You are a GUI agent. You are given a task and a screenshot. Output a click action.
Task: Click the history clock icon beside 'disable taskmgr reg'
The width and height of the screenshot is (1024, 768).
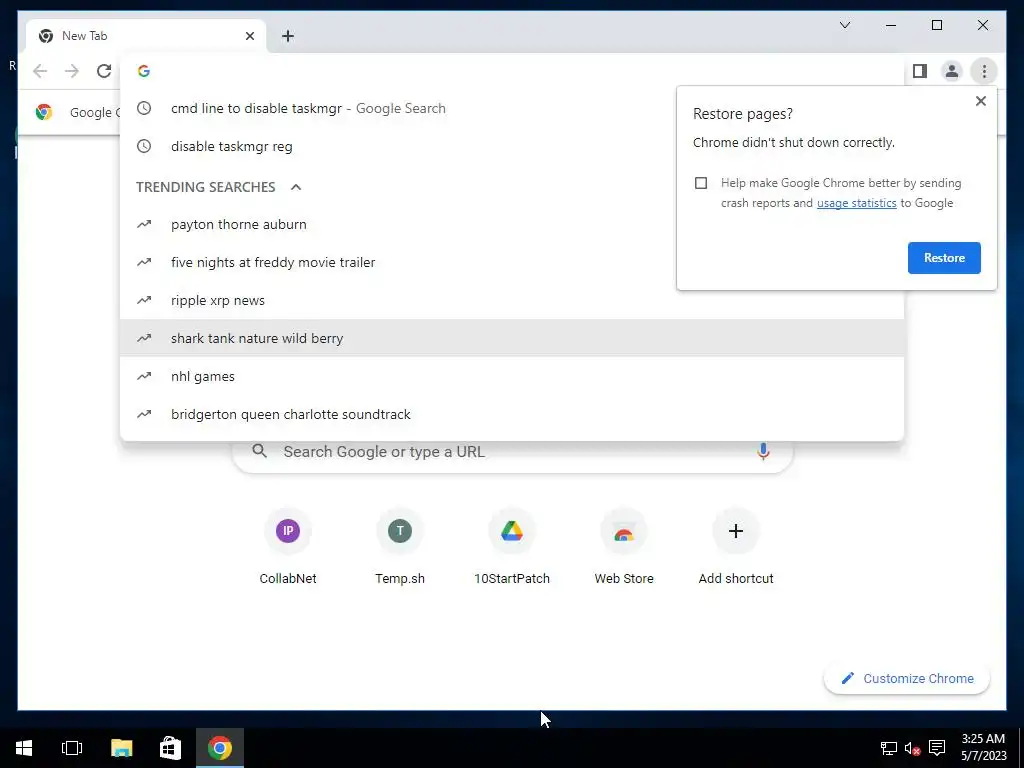(x=144, y=146)
